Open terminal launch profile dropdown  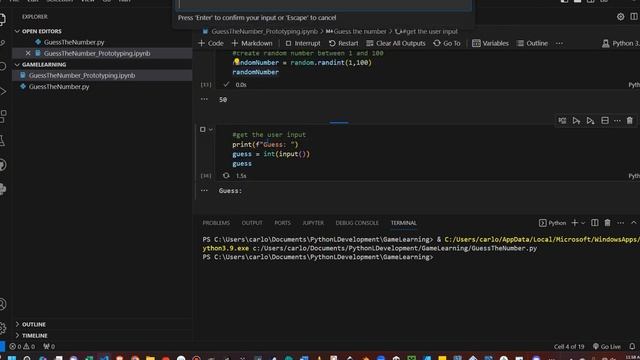583,223
